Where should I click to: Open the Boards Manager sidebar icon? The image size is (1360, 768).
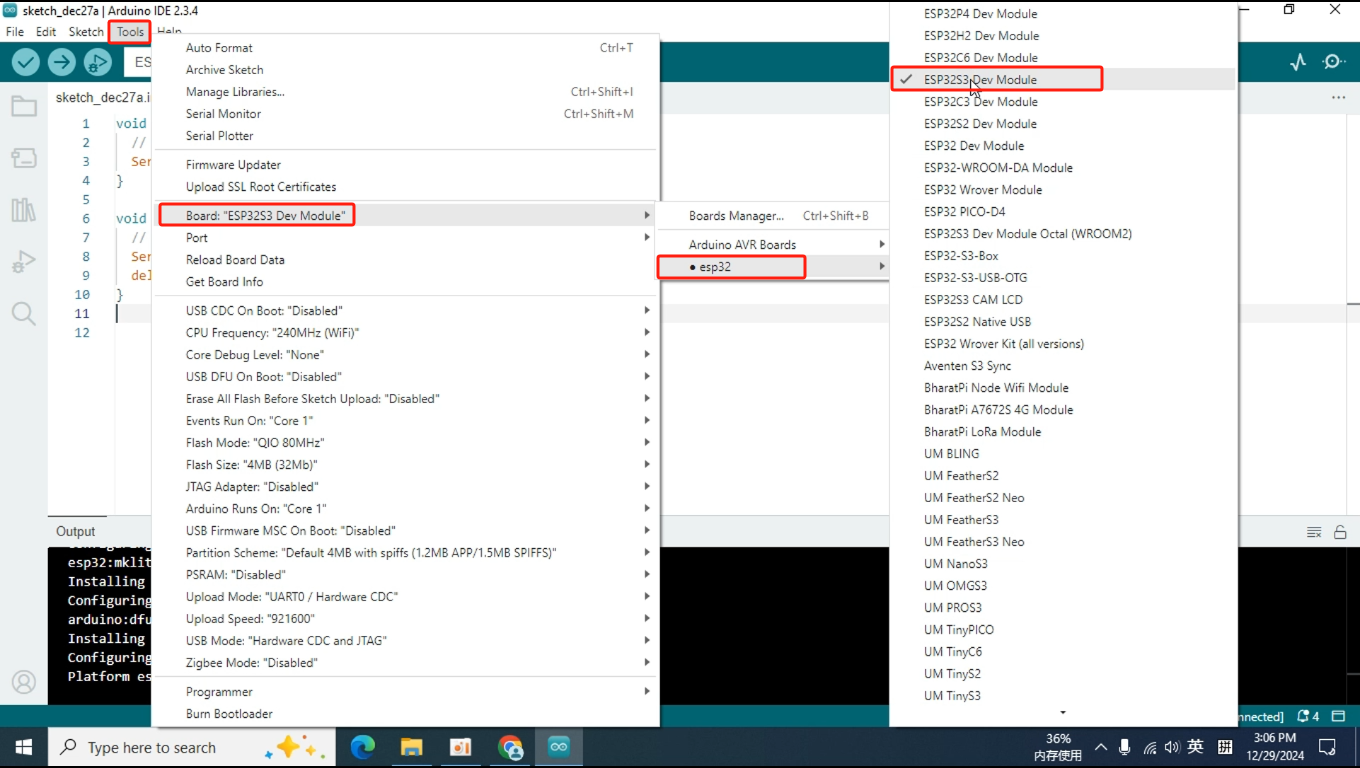point(24,158)
